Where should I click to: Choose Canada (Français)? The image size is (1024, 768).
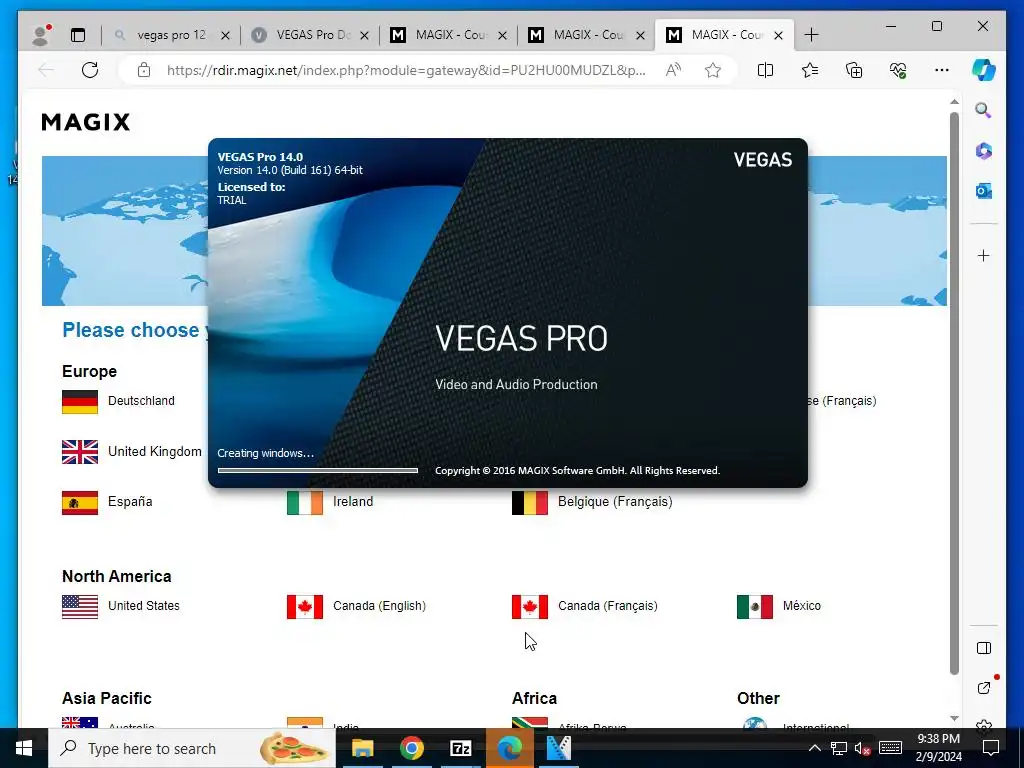[607, 605]
